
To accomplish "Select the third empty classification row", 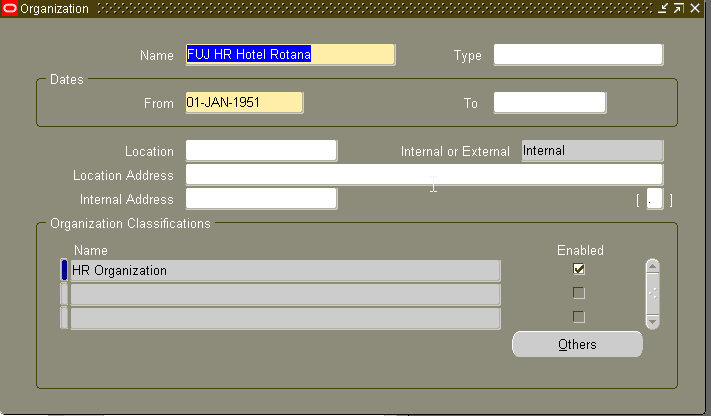I will (286, 318).
